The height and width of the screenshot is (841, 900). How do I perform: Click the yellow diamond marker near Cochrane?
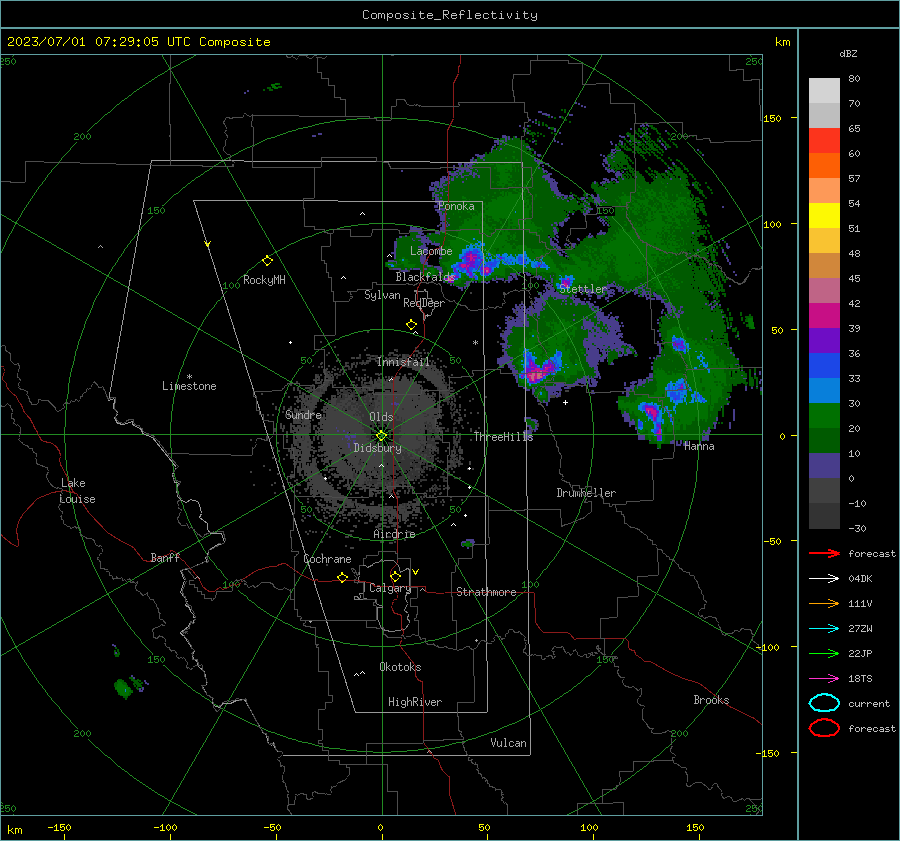pos(342,577)
